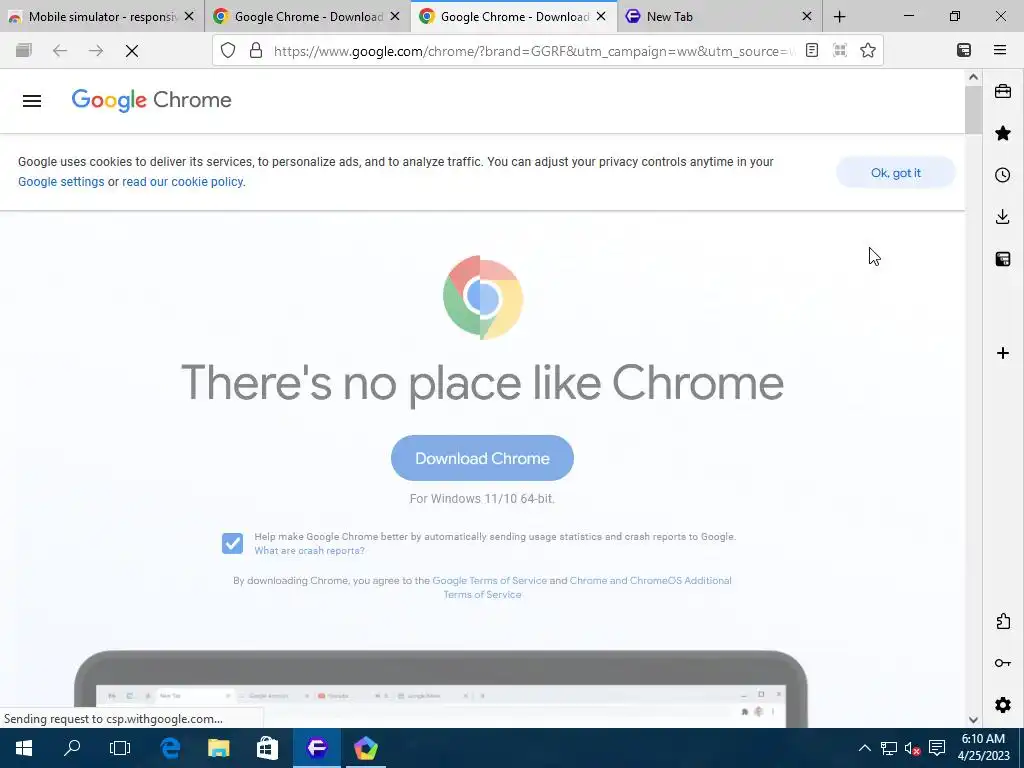Click the sidebar panel icon below downloads

[1003, 259]
